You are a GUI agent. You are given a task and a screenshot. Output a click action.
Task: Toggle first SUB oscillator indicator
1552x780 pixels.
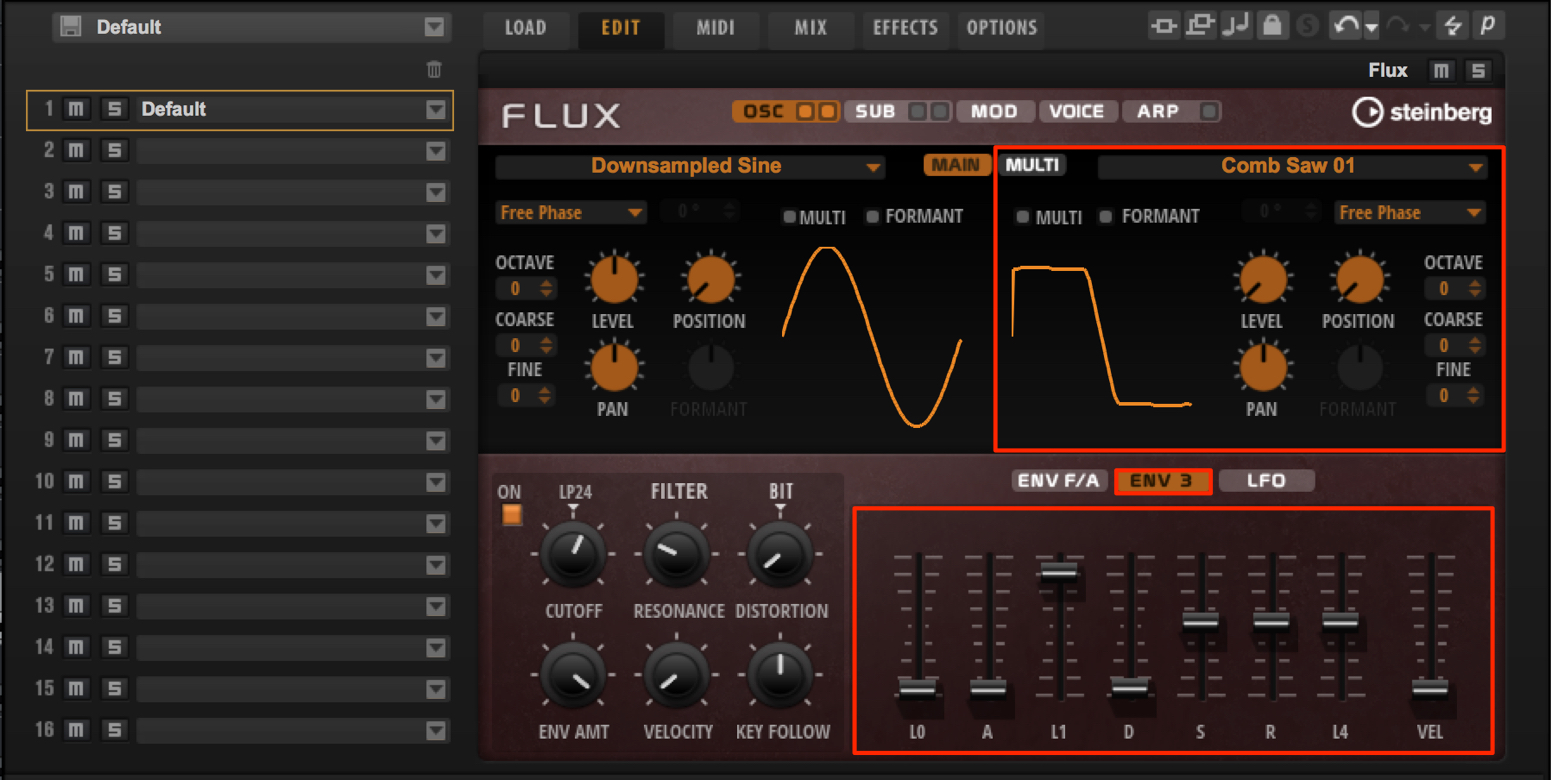pos(916,111)
